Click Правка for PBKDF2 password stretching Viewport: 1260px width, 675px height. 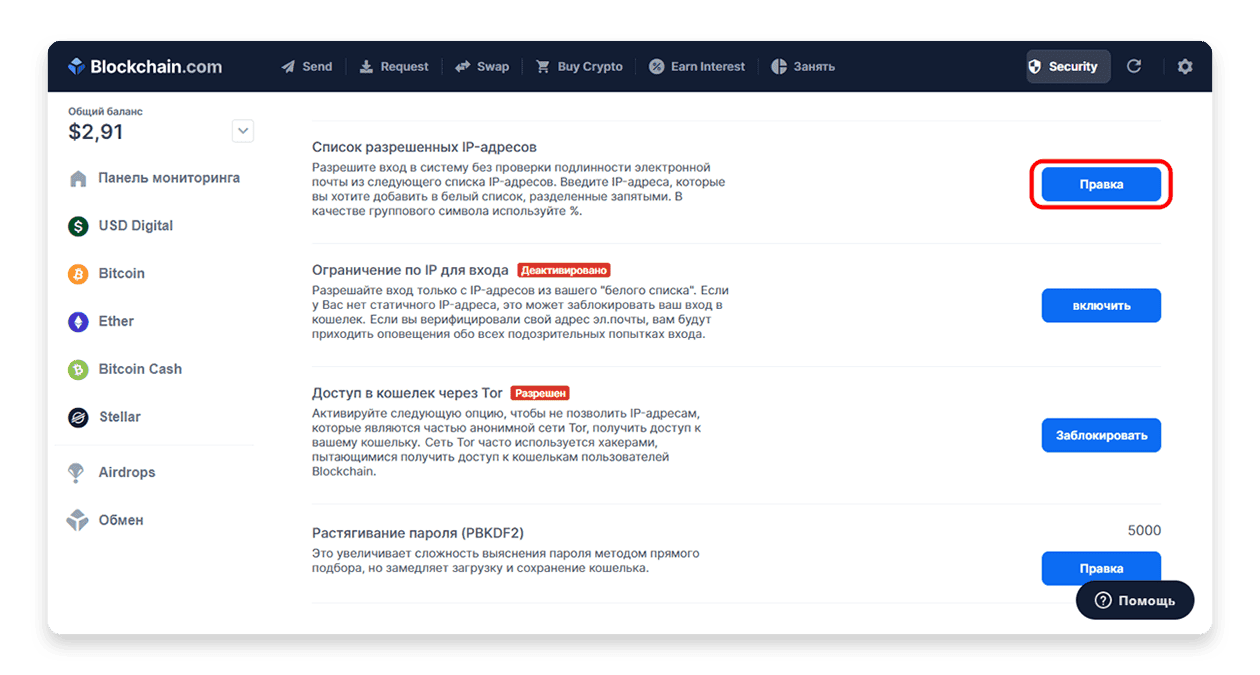[x=1101, y=568]
